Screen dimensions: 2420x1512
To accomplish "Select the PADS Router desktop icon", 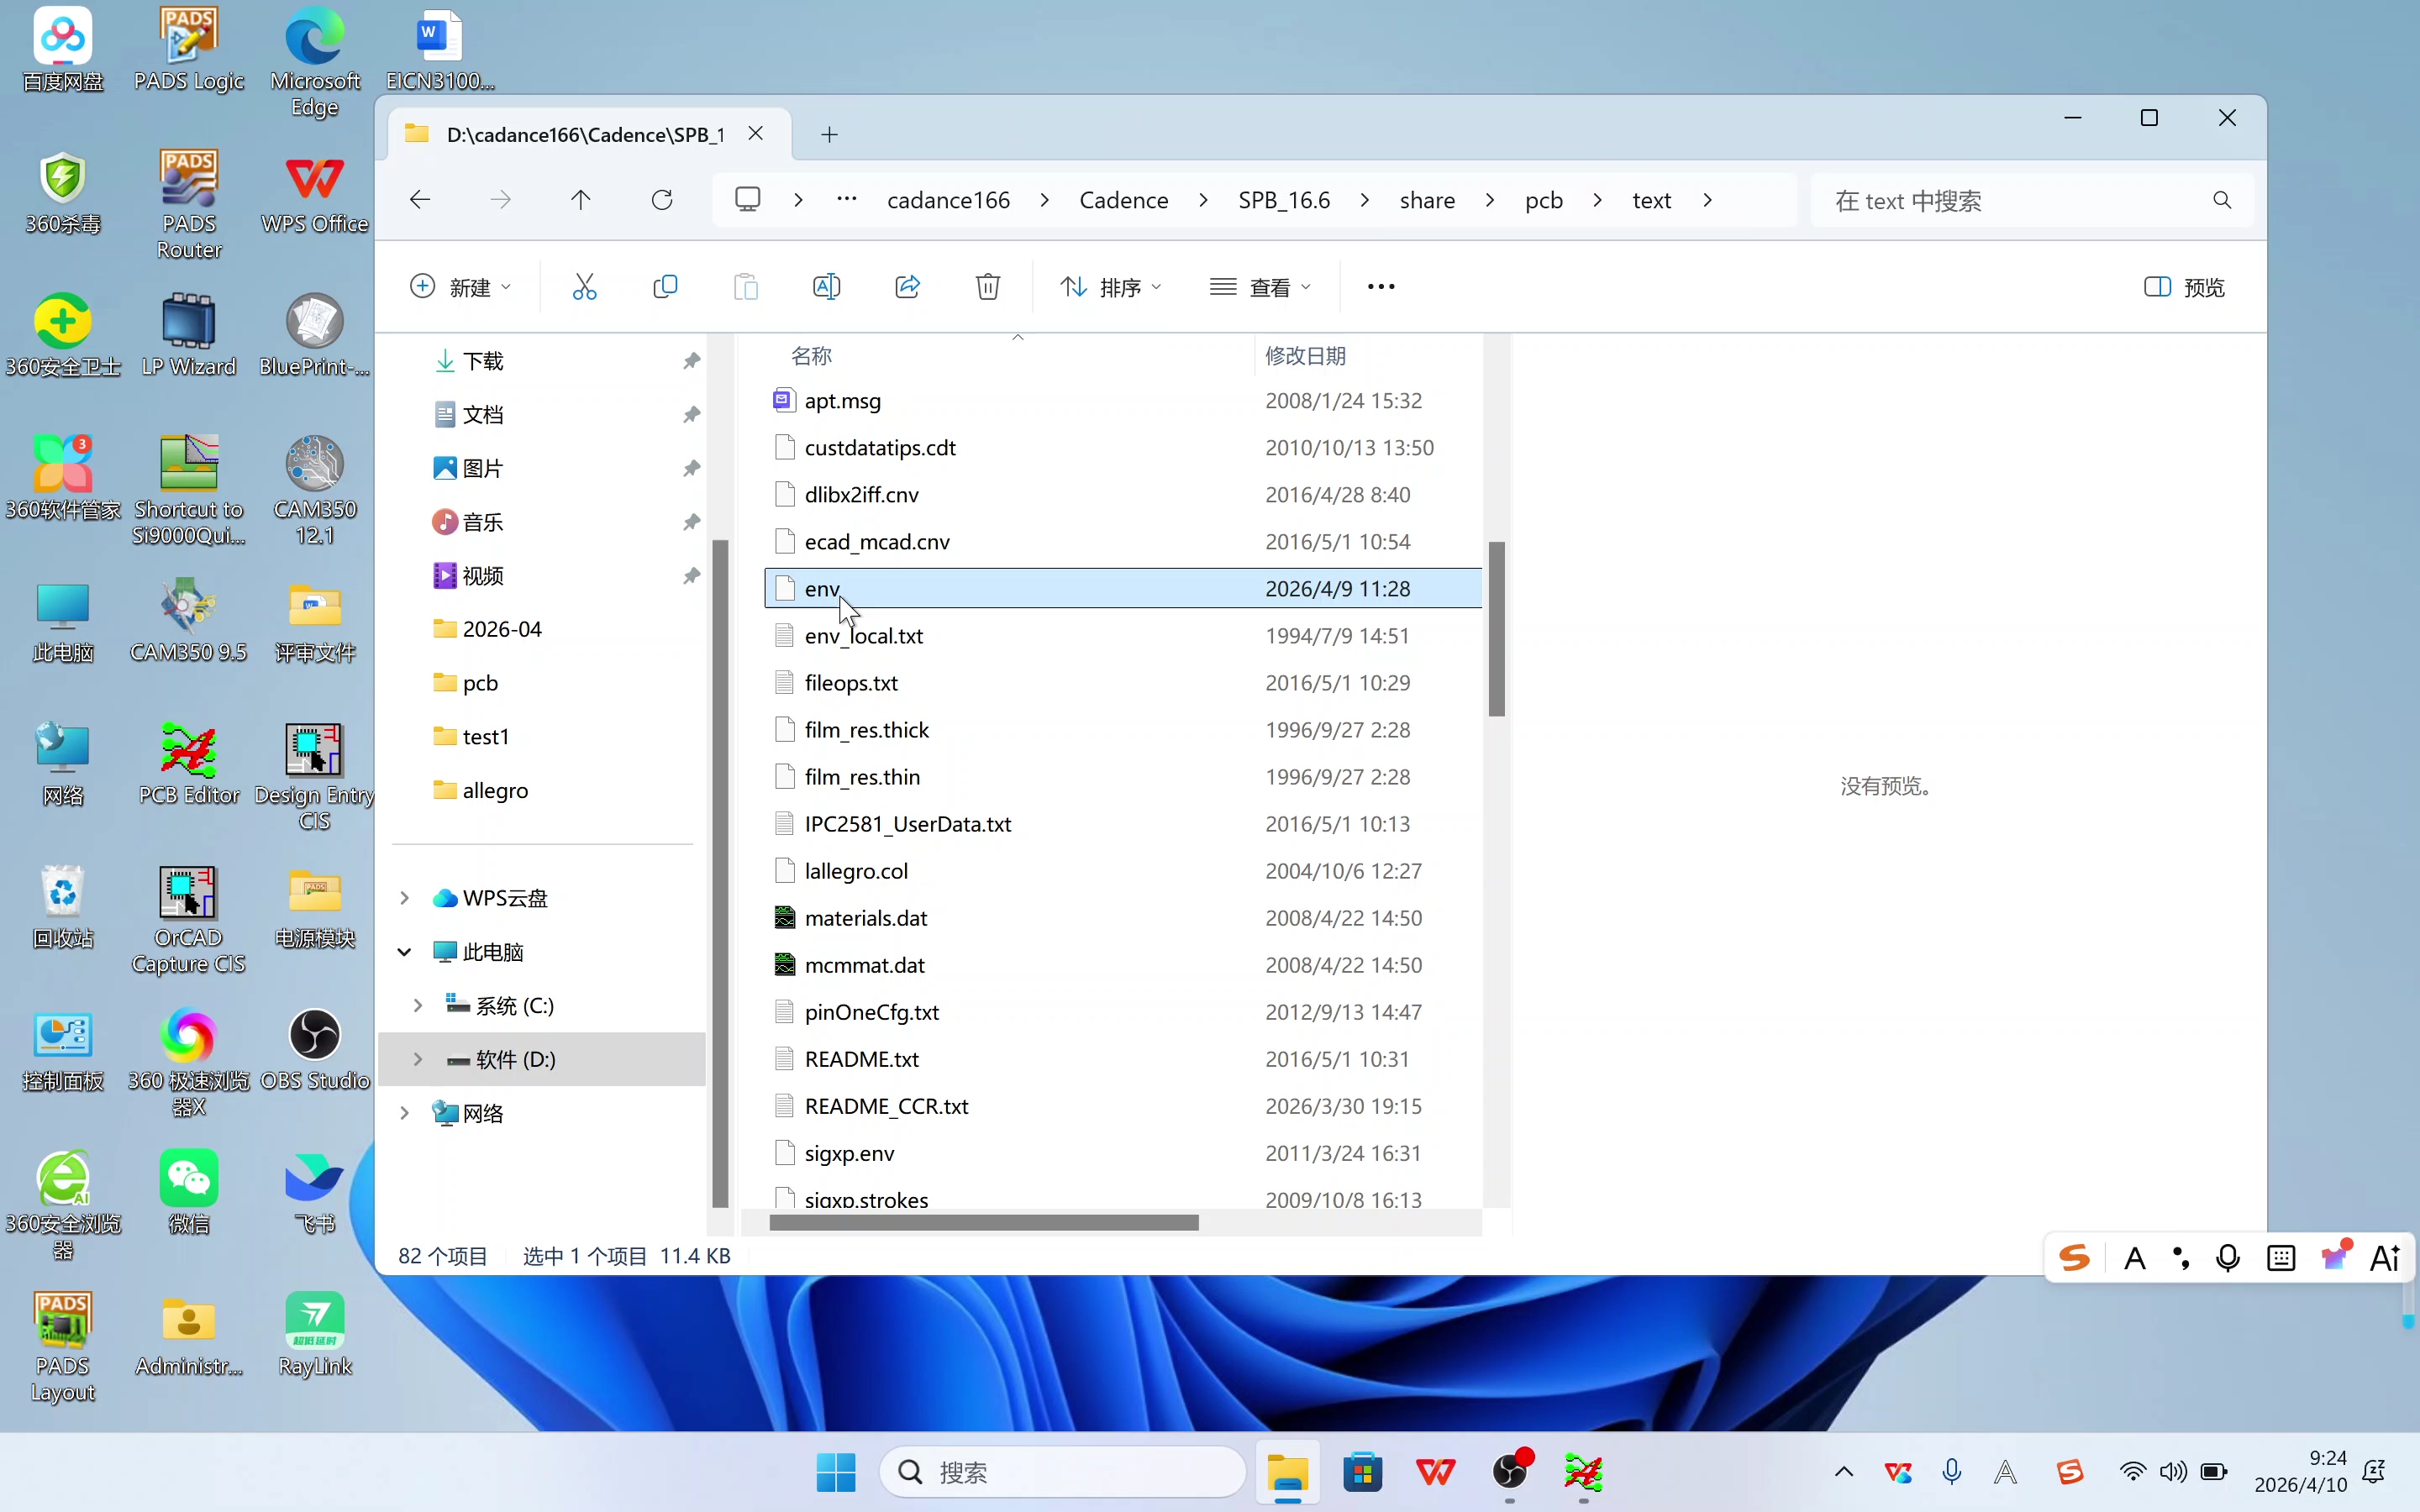I will (x=189, y=206).
